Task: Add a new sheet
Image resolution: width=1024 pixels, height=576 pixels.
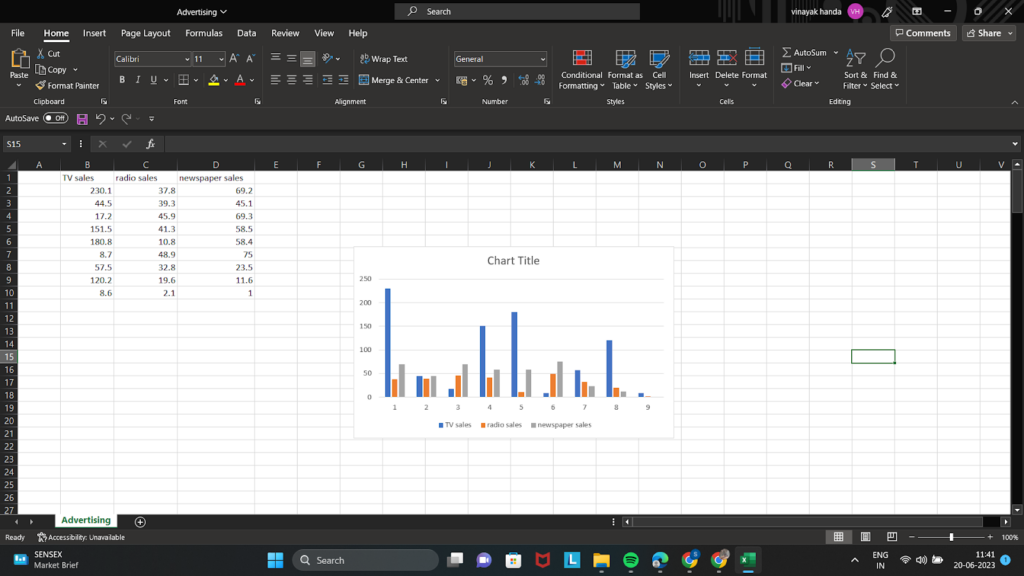Action: pyautogui.click(x=140, y=522)
